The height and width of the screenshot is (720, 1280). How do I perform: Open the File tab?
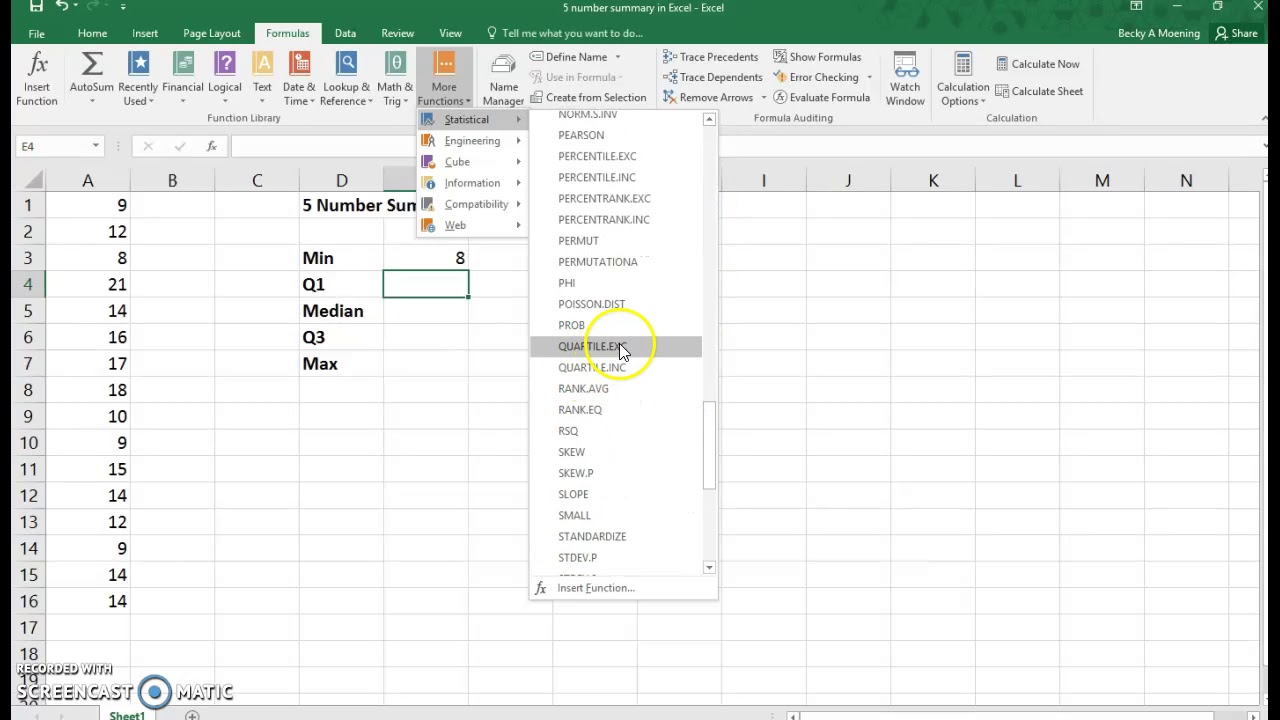36,33
